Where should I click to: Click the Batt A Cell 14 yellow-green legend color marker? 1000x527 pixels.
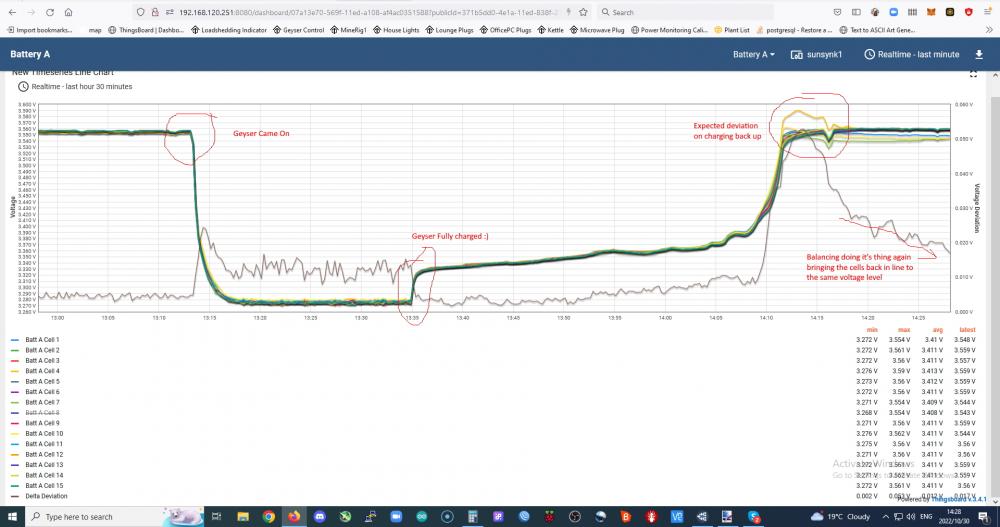pos(15,475)
